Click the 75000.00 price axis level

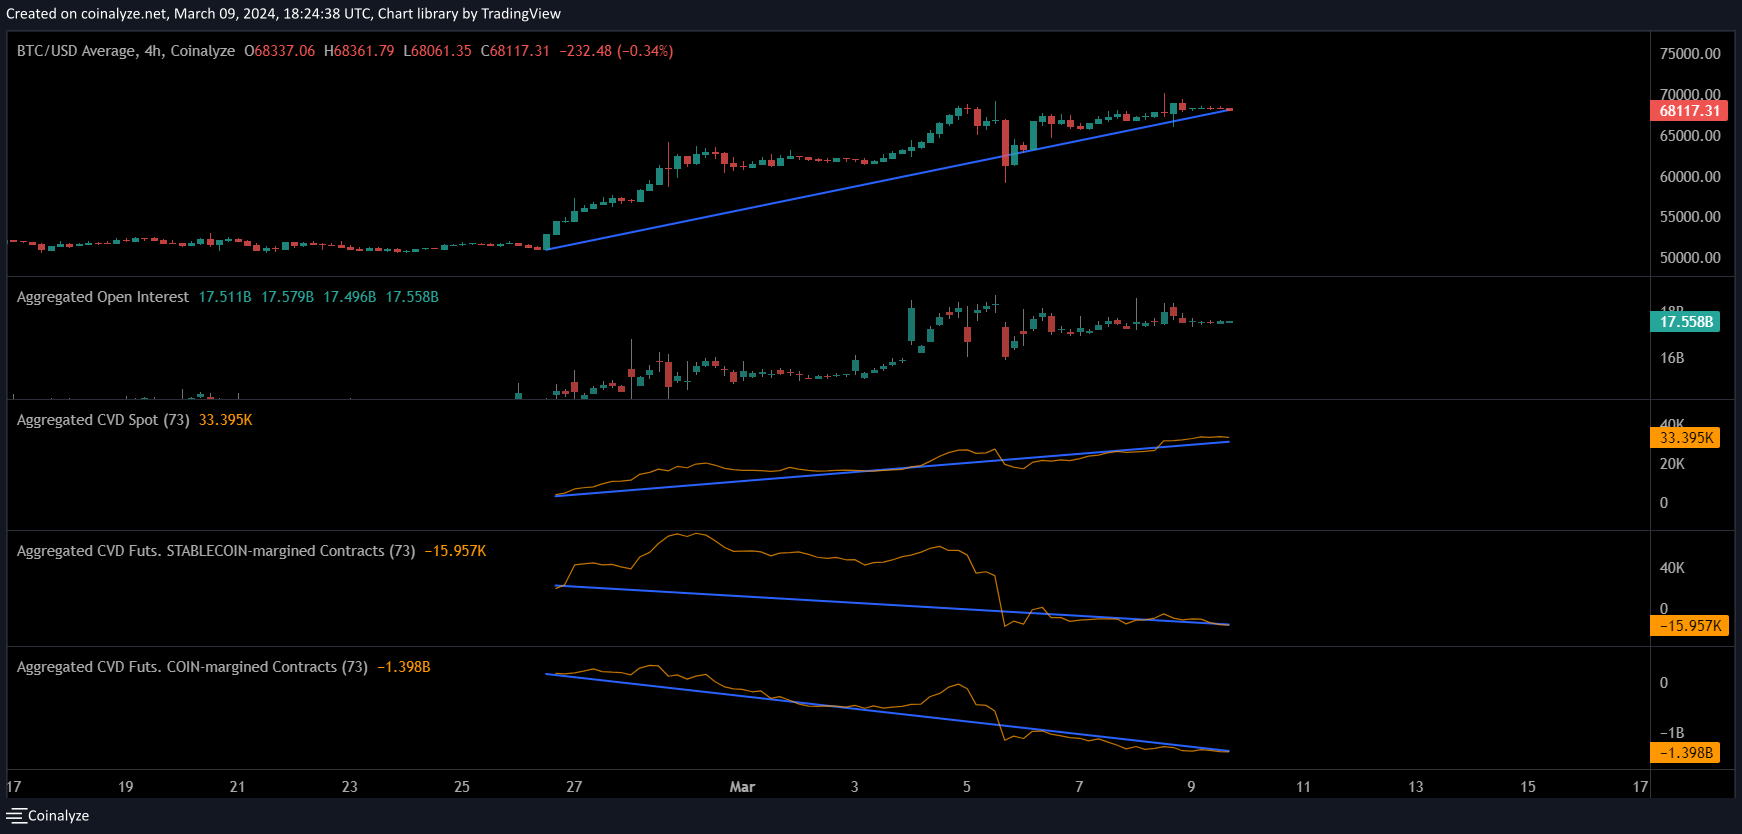(x=1690, y=54)
